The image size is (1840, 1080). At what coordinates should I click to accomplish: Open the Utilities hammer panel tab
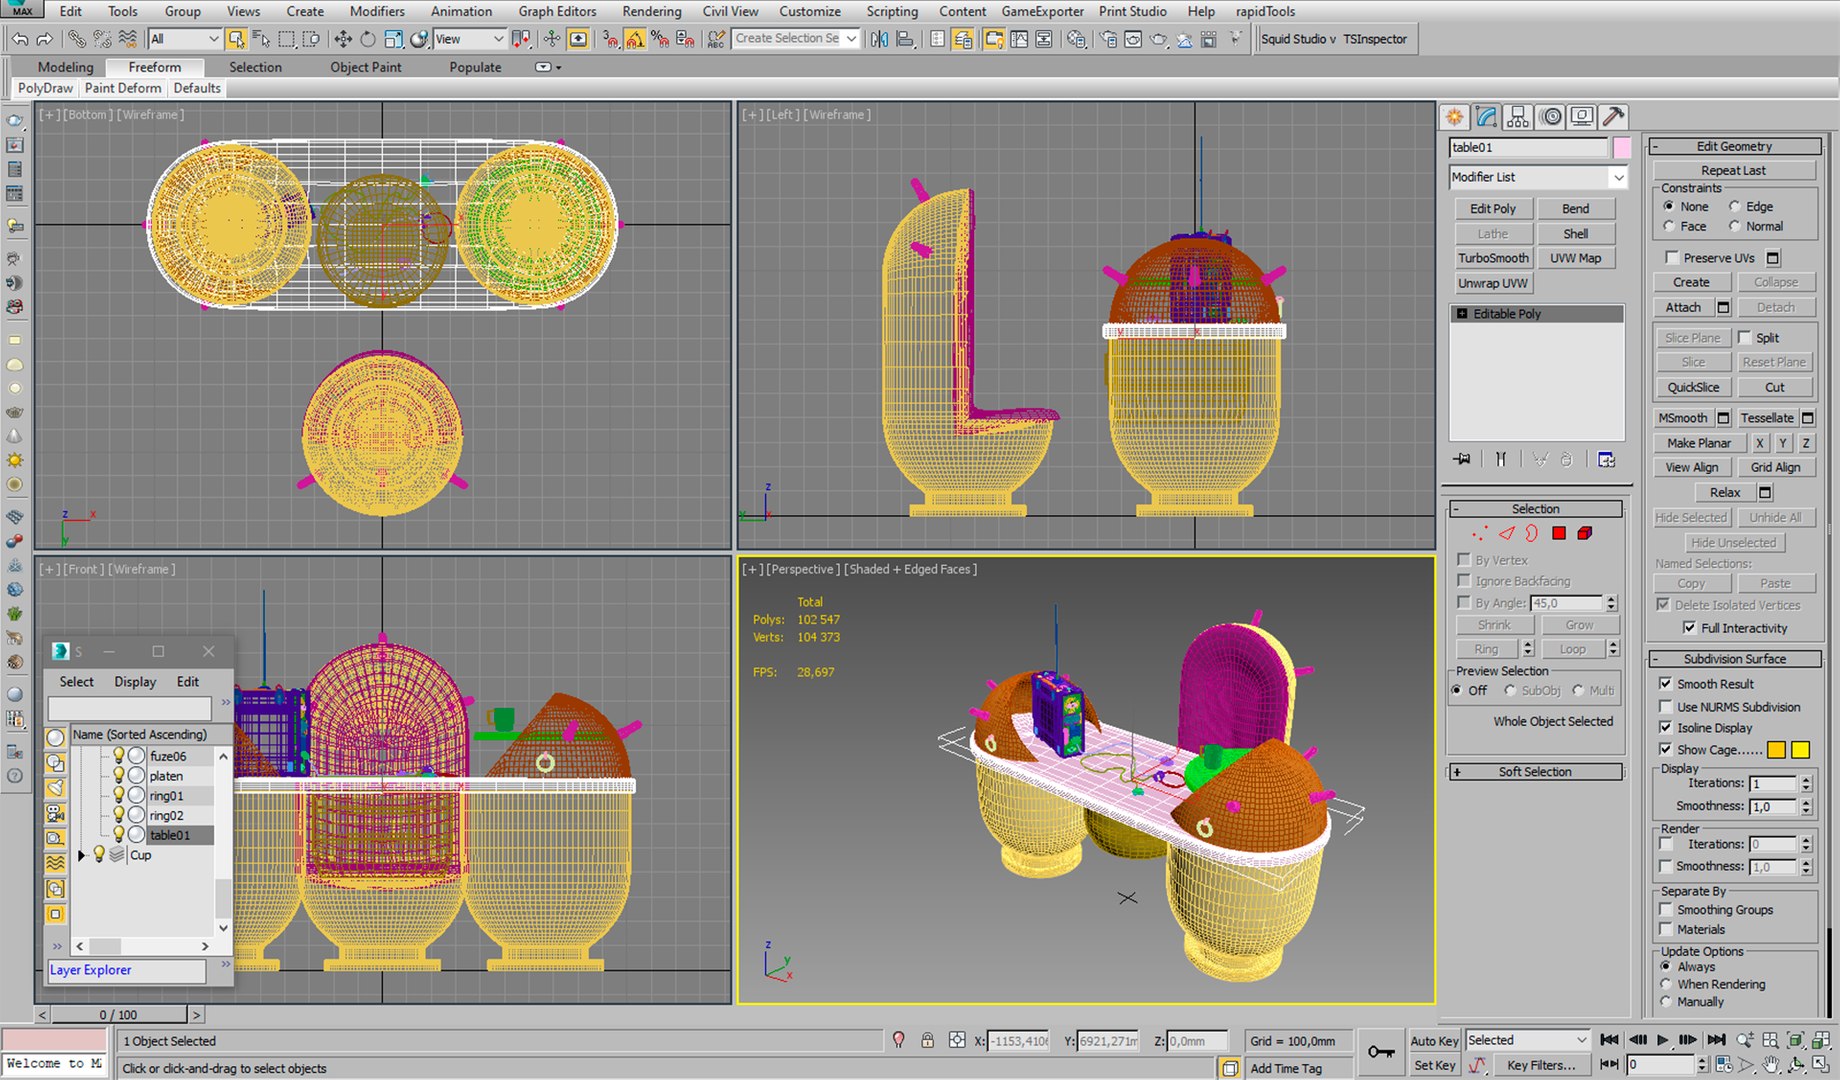pyautogui.click(x=1613, y=117)
